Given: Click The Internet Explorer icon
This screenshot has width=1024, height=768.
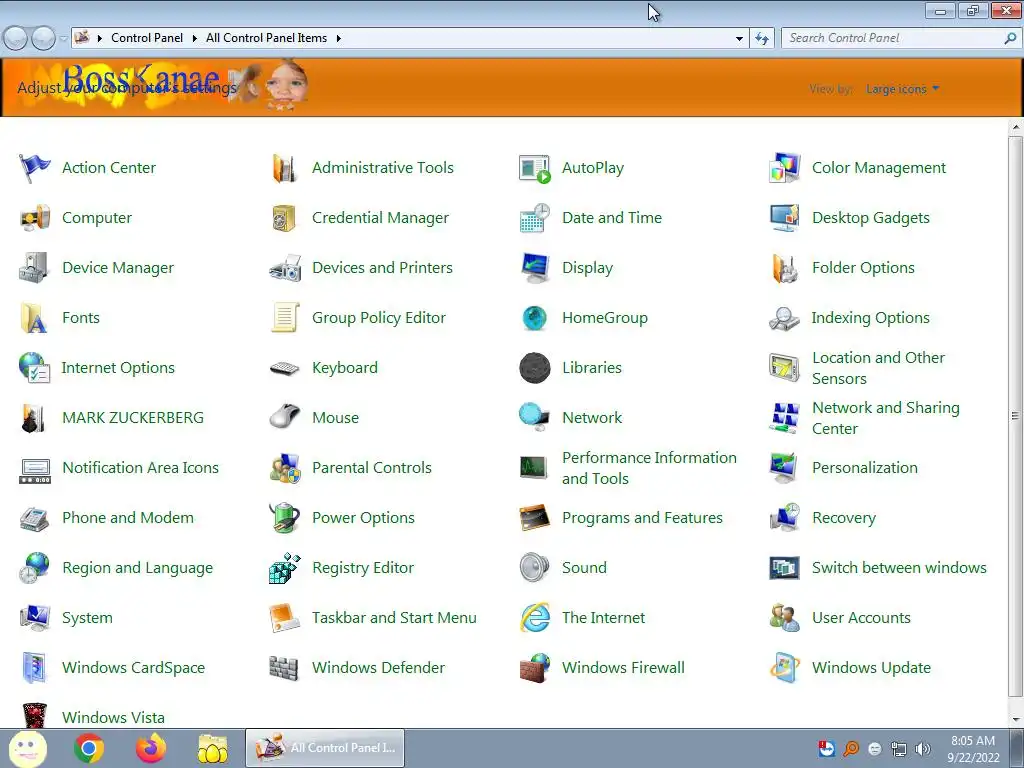Looking at the screenshot, I should click(x=535, y=618).
